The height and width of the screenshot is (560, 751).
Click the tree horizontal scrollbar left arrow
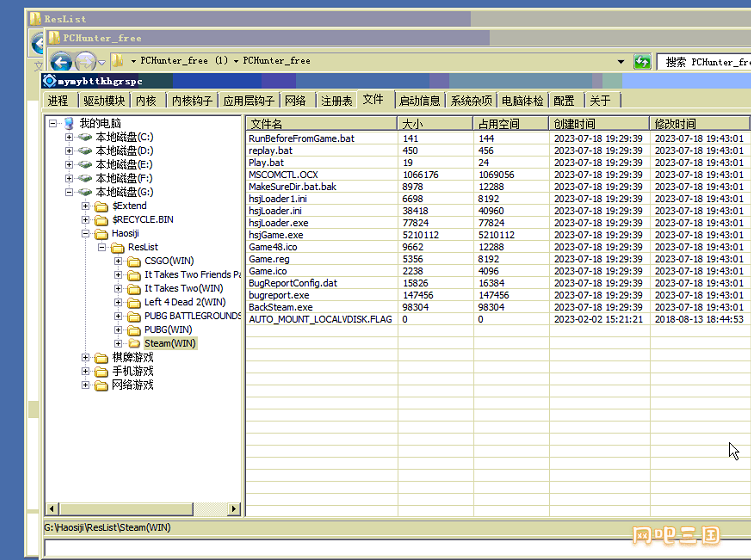(52, 509)
